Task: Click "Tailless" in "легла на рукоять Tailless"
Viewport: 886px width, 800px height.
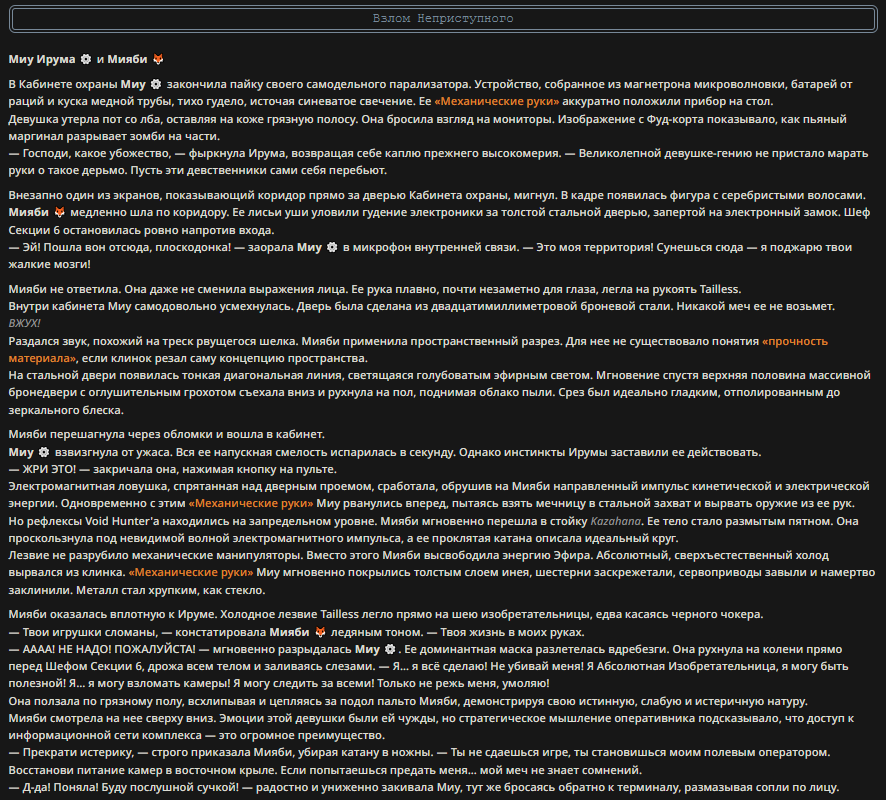Action: click(x=720, y=289)
